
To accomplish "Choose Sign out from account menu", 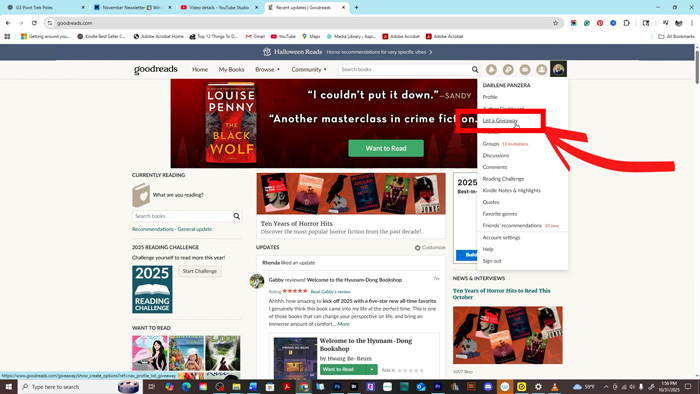I will [492, 261].
